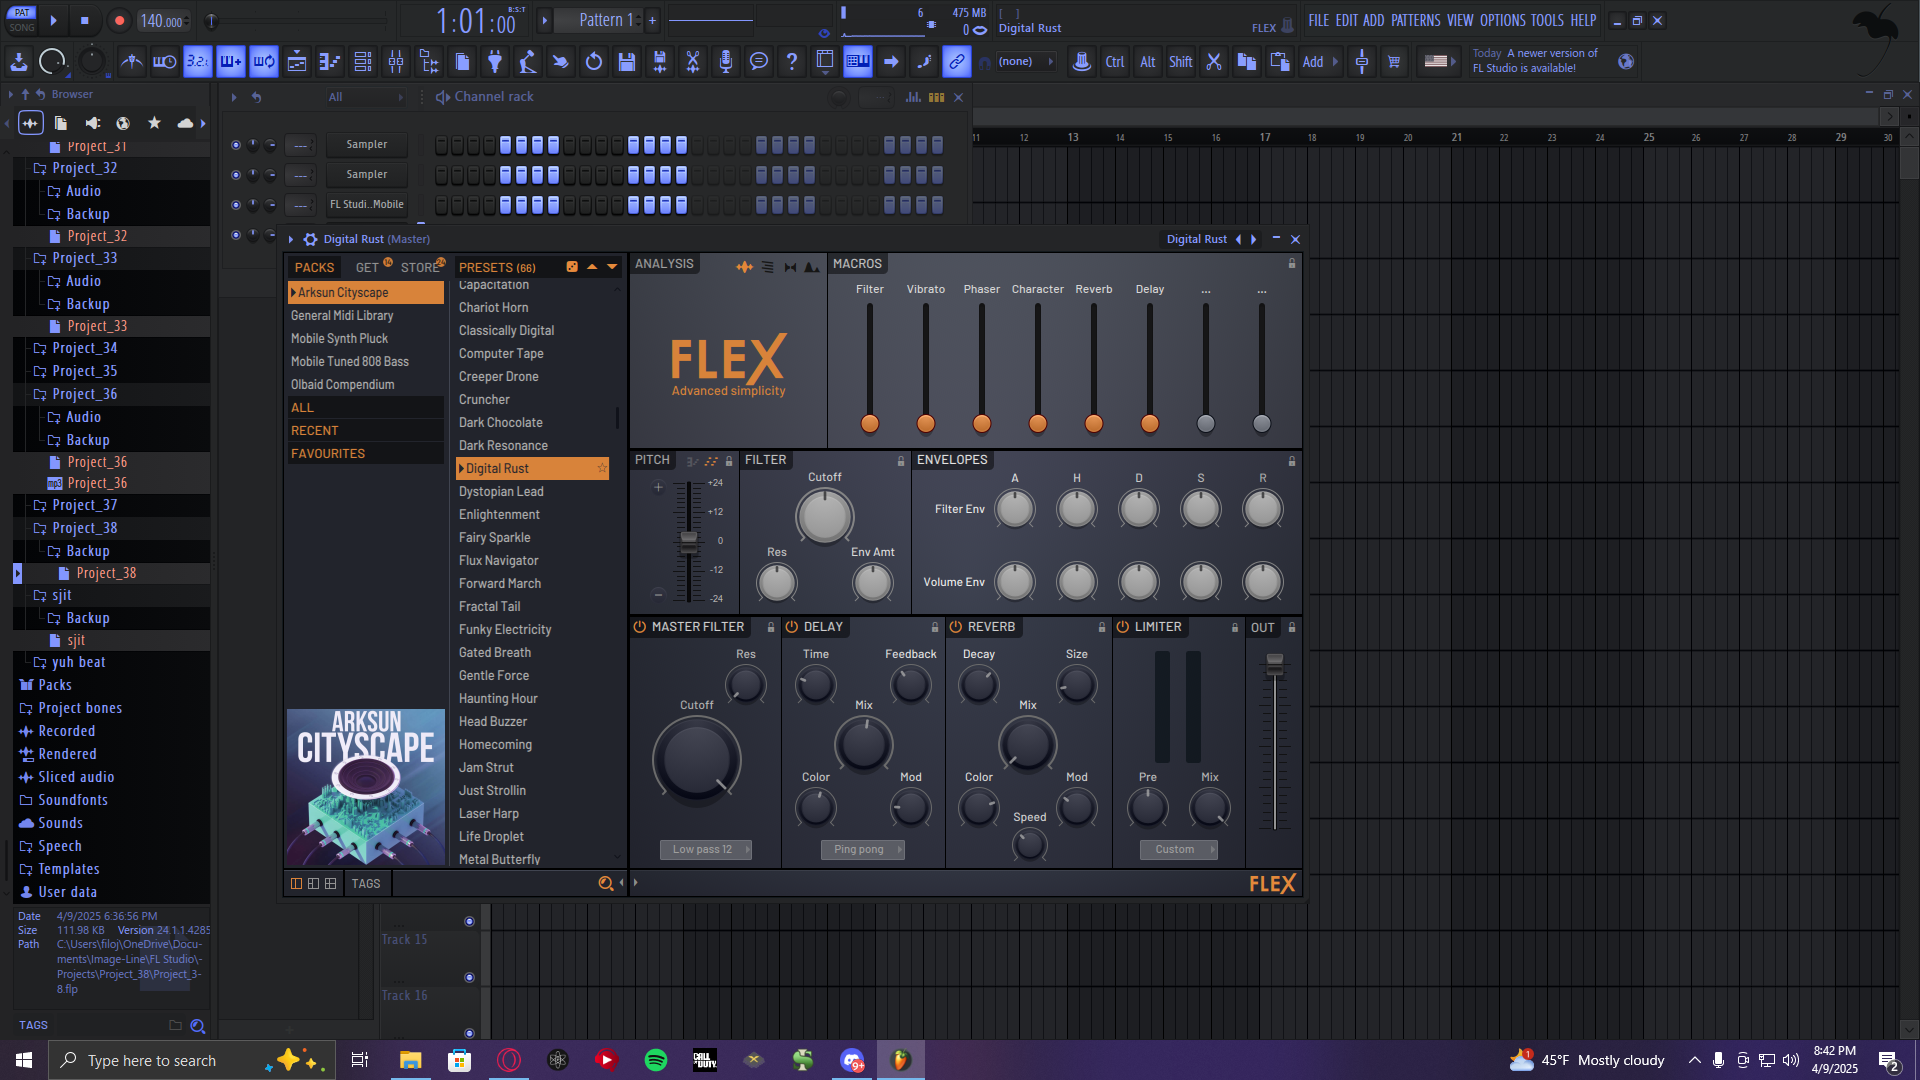This screenshot has height=1080, width=1920.
Task: Click the Filter macro slider handle
Action: [870, 424]
